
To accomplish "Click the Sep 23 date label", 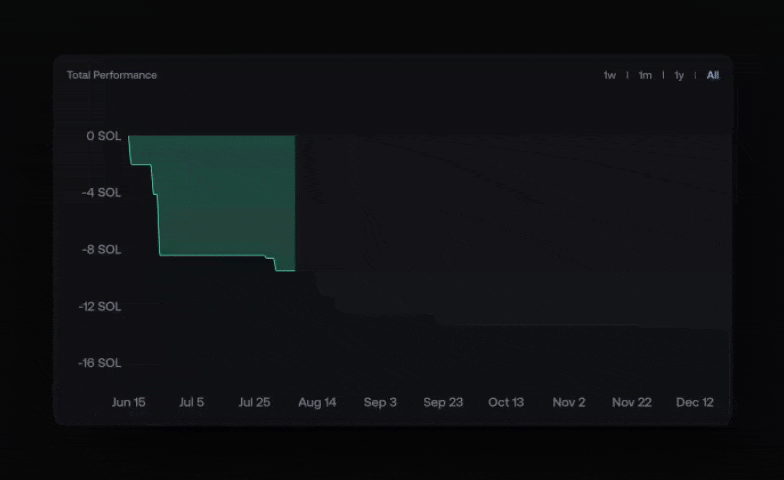I will point(443,403).
